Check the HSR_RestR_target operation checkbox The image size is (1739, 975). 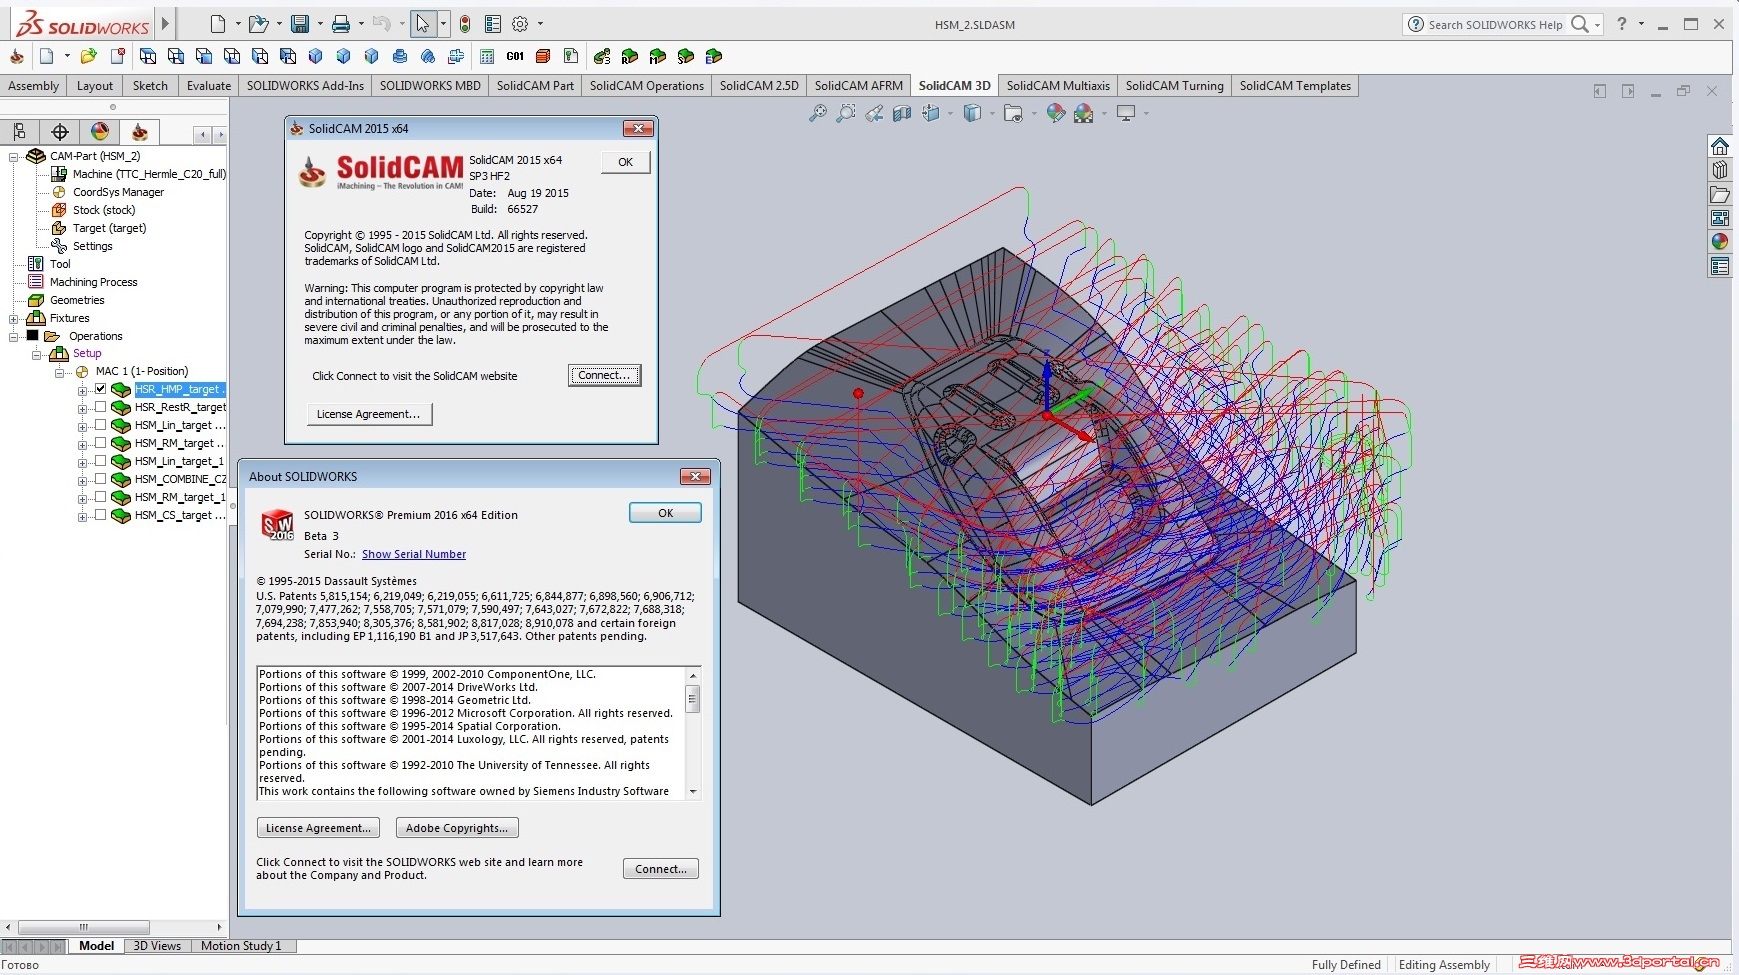point(100,407)
